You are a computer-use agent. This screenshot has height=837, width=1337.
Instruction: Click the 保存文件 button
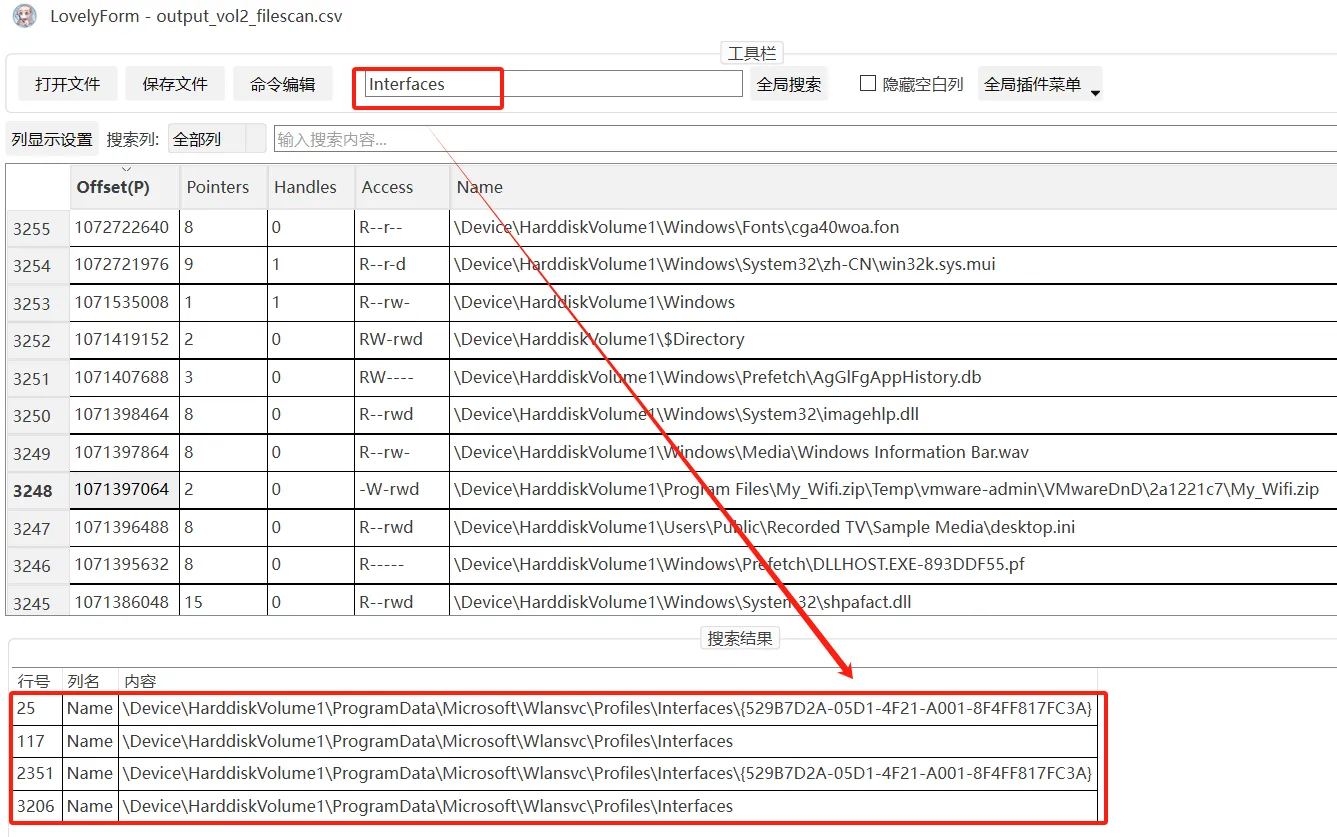coord(175,84)
